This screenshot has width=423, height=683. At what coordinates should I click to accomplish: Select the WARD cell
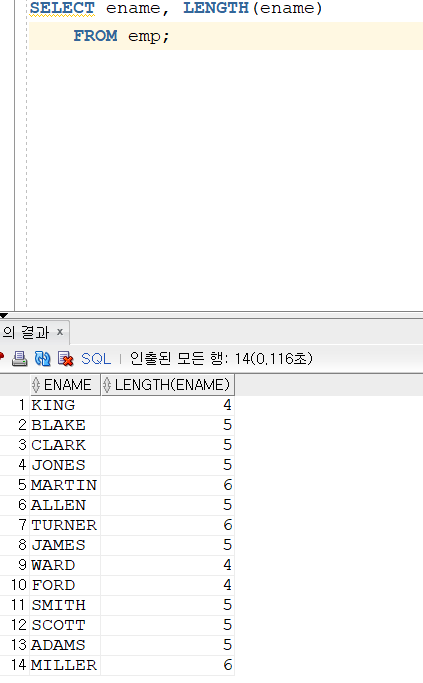(x=65, y=565)
